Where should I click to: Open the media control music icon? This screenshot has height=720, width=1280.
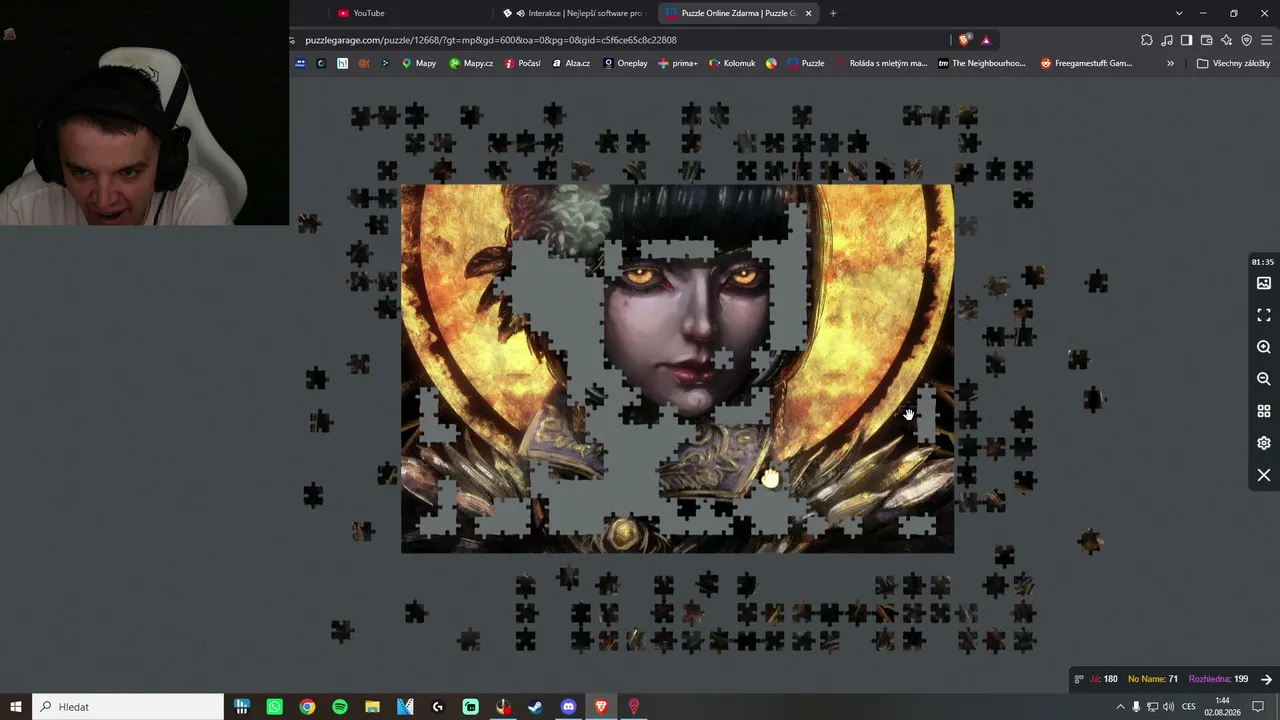1167,40
